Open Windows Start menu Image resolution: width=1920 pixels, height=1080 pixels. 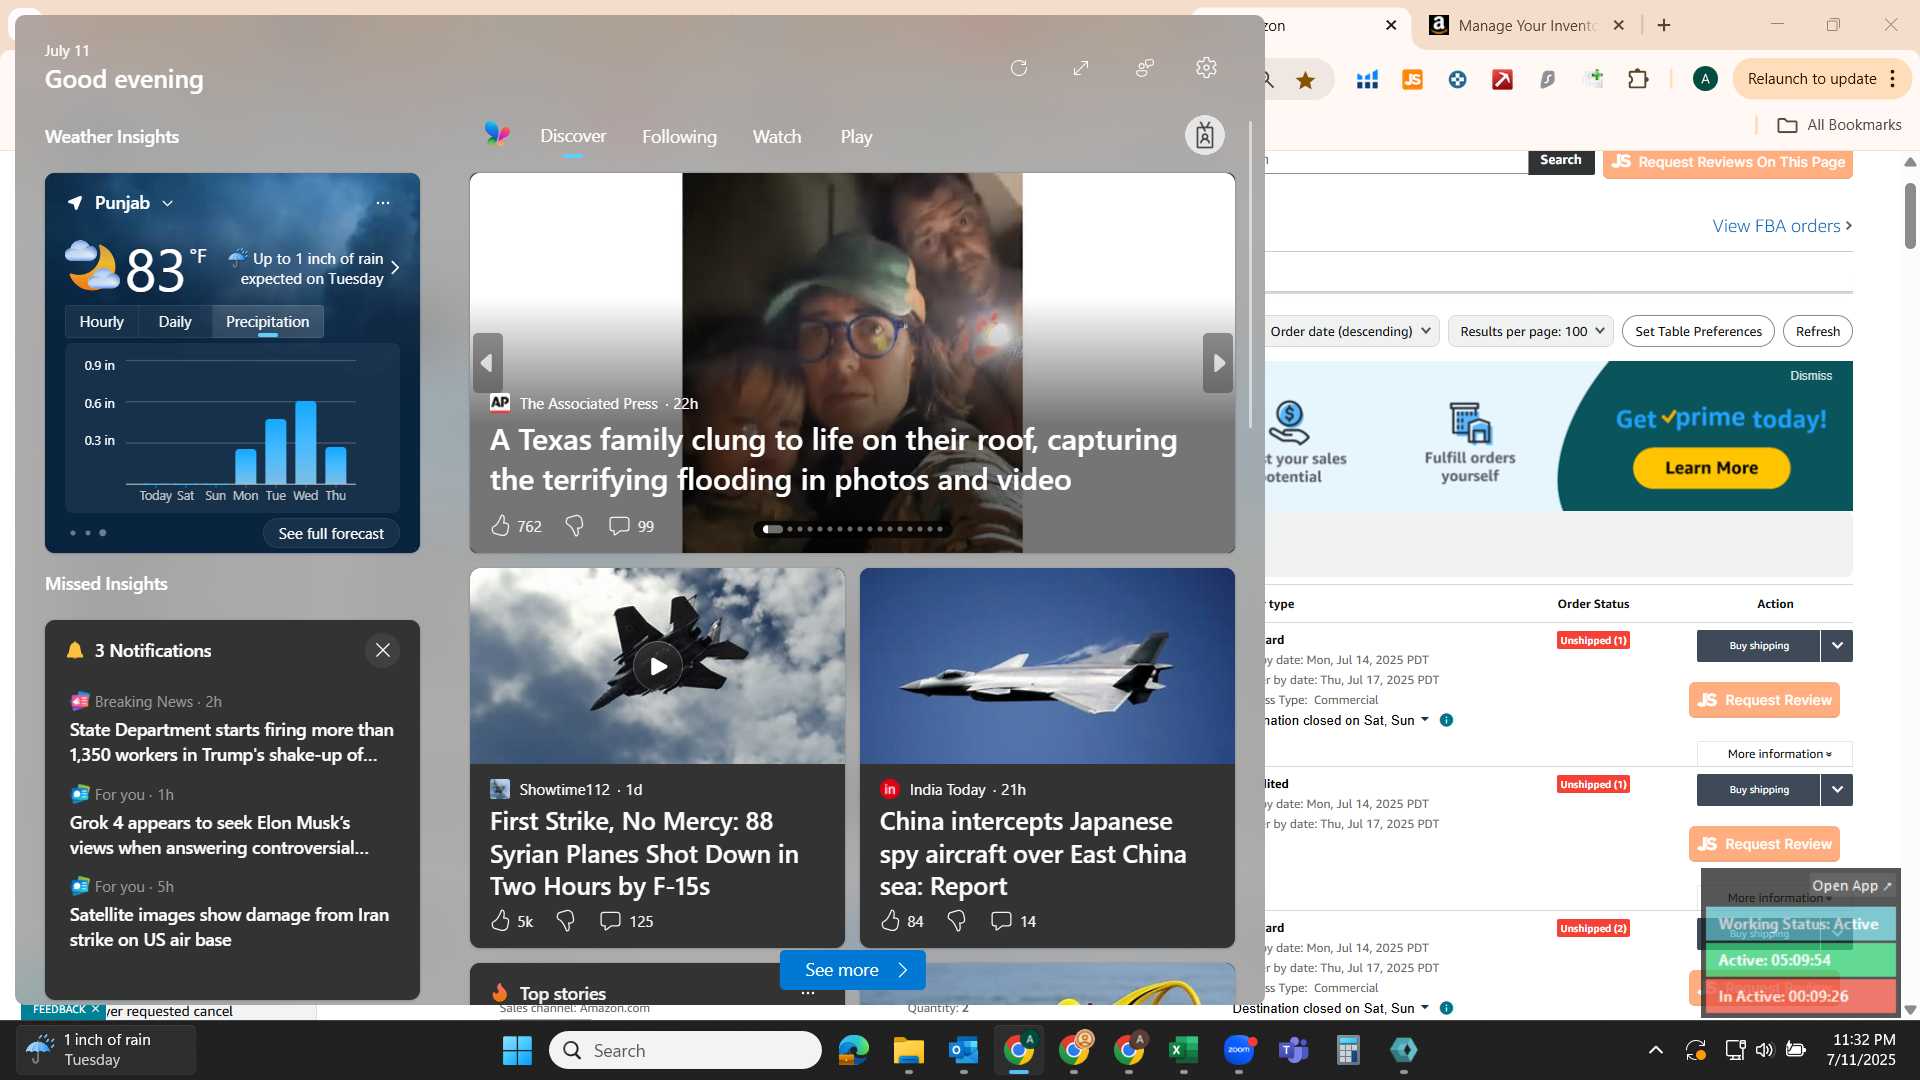[x=517, y=1050]
